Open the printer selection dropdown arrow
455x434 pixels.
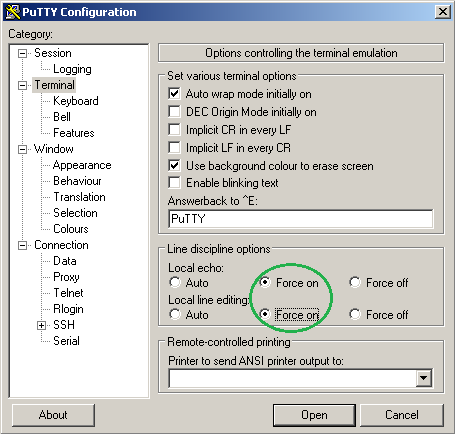pyautogui.click(x=424, y=378)
